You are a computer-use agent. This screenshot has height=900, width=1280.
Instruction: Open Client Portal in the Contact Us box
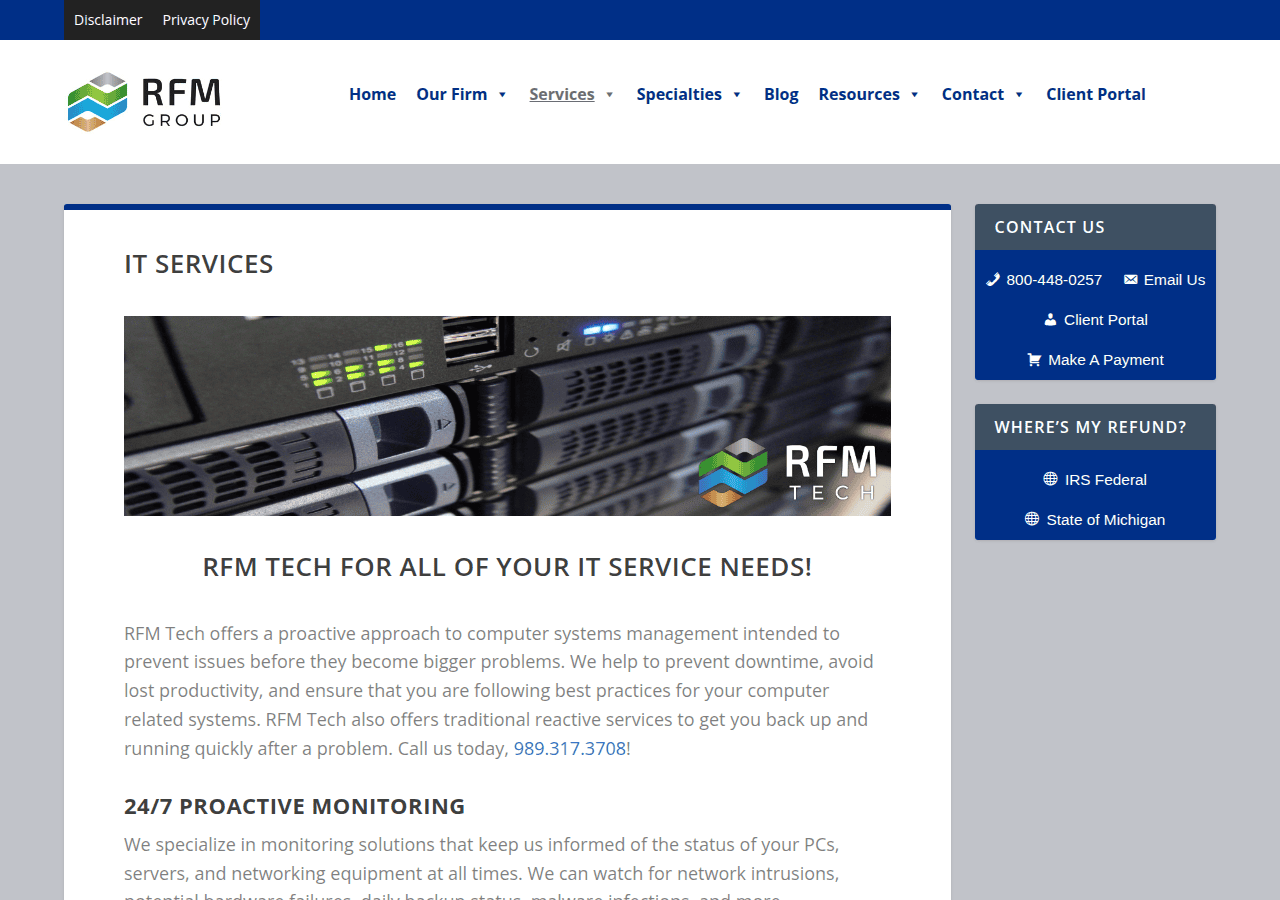click(1106, 320)
